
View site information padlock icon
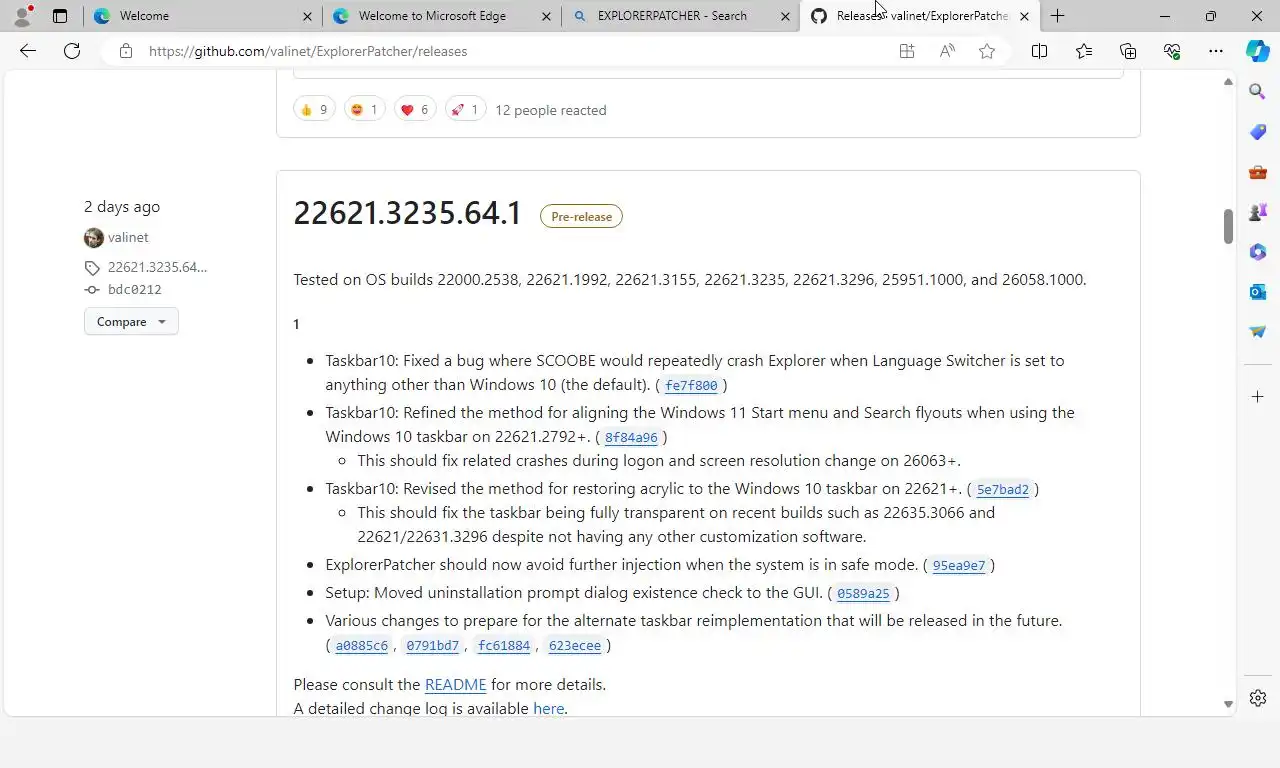point(126,51)
